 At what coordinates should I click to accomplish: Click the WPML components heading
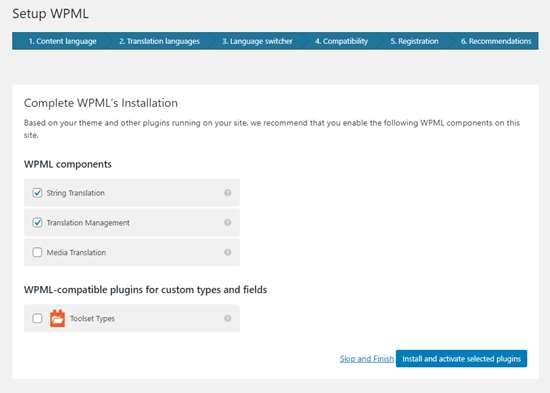coord(68,164)
